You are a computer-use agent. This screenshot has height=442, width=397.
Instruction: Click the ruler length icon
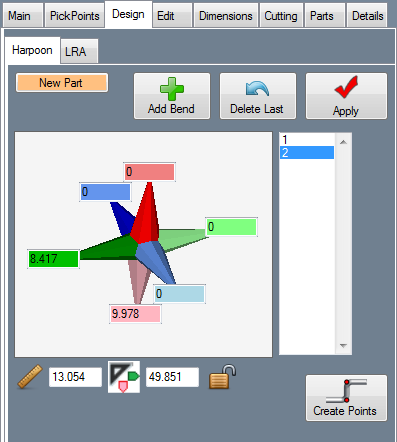30,377
